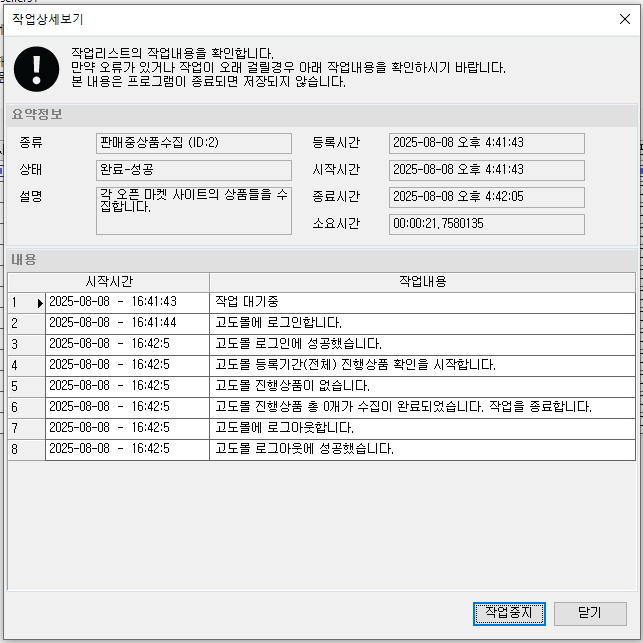The width and height of the screenshot is (643, 643).
Task: Click the cell '고도몰에 로그아웃합니다.'
Action: click(x=422, y=429)
